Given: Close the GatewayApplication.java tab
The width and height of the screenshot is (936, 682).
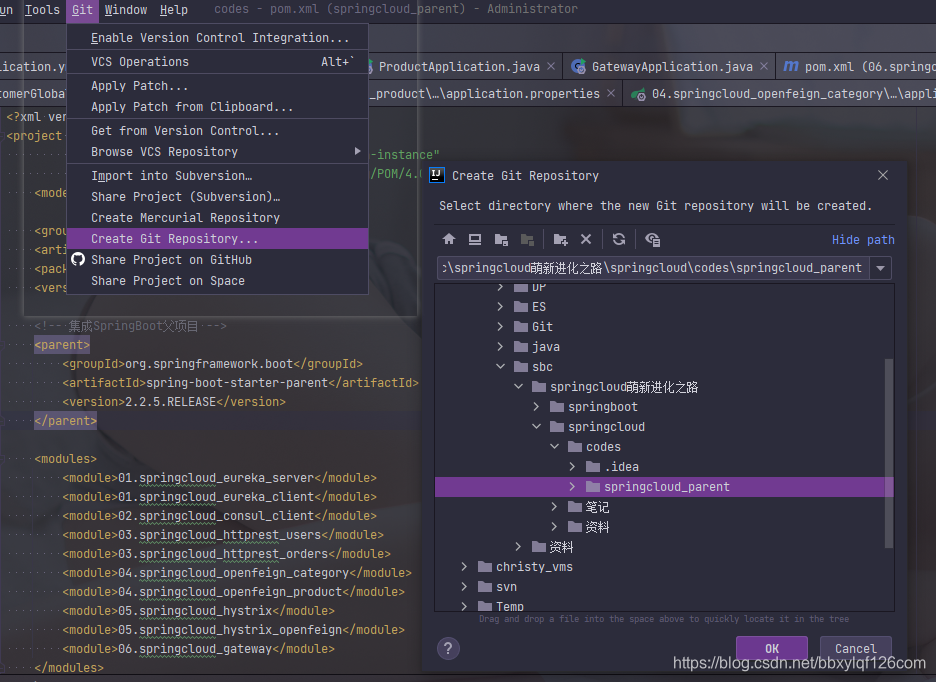Looking at the screenshot, I should tap(764, 66).
